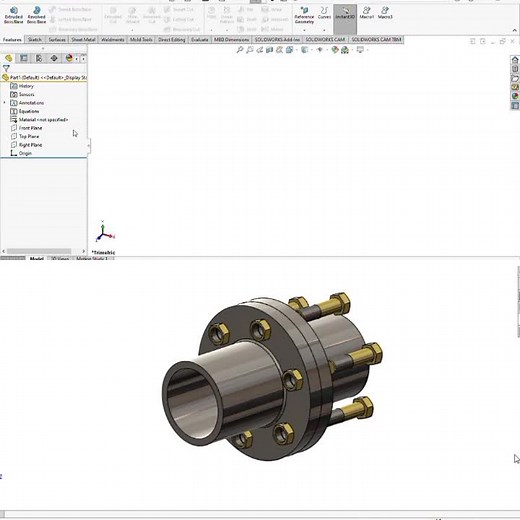
Task: Open the DisplayManager tab icon
Action: click(x=69, y=58)
